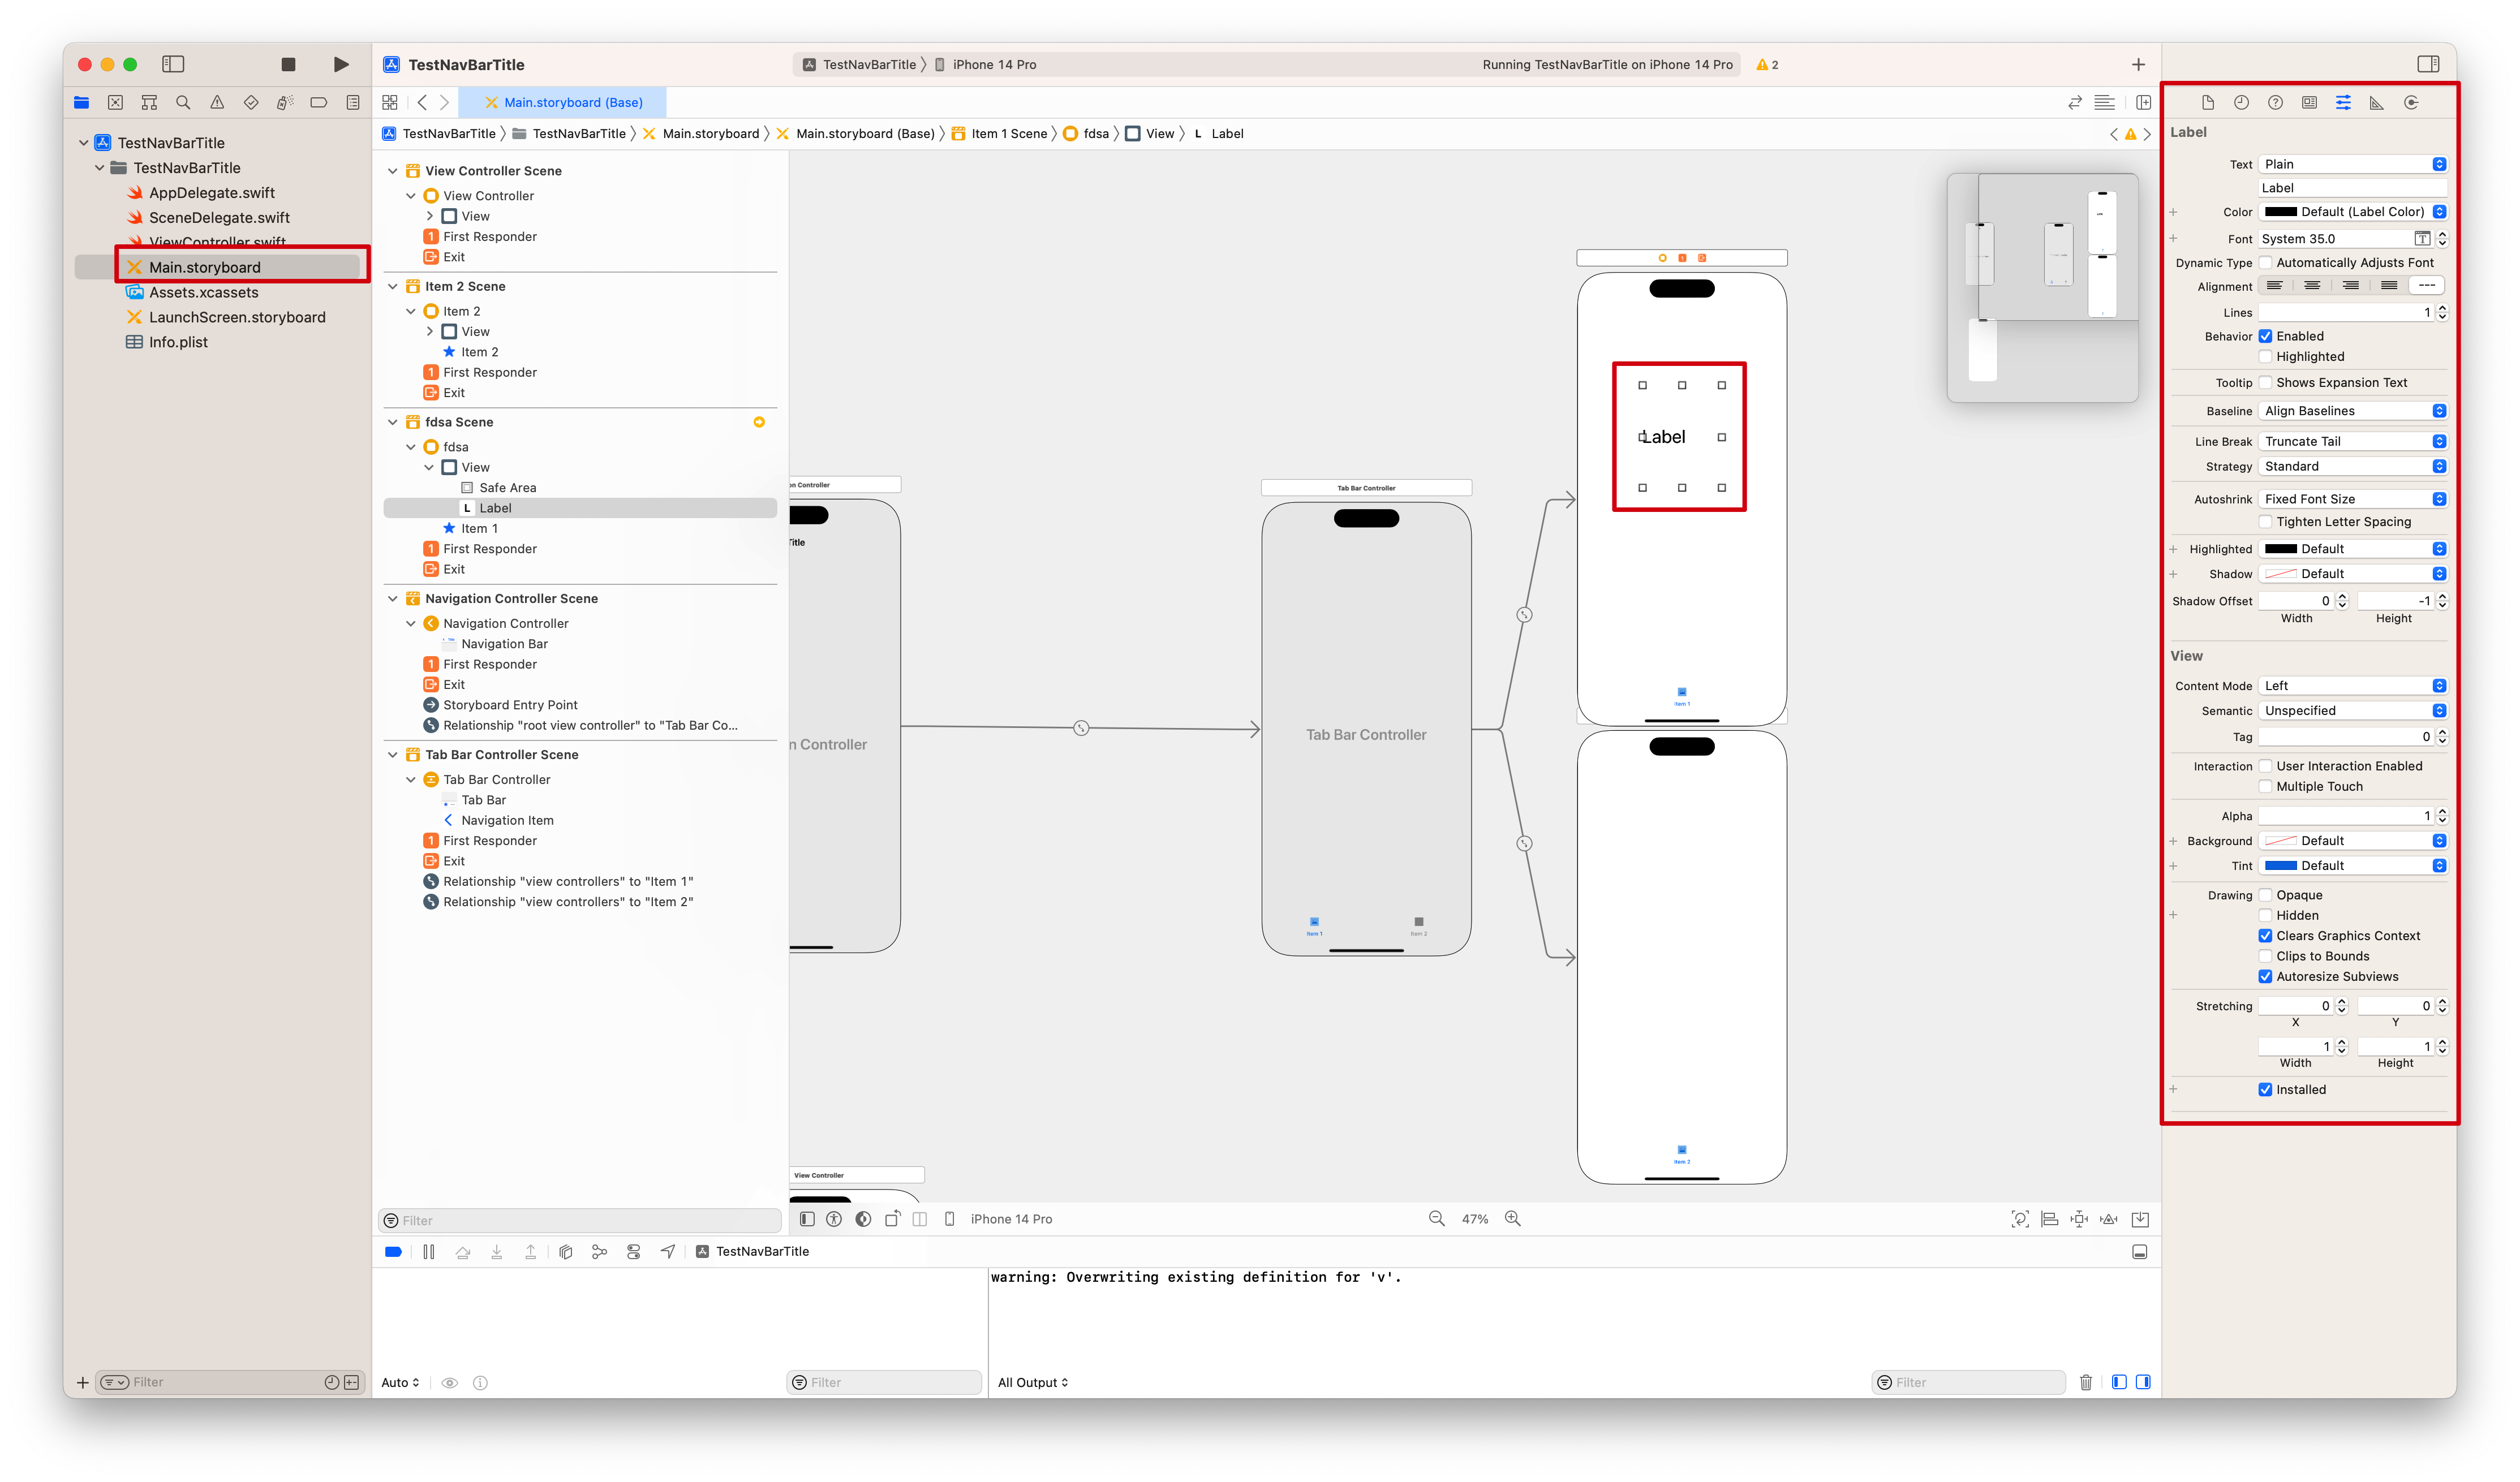Viewport: 2520px width, 1482px height.
Task: Open the All Output console menu
Action: tap(1033, 1382)
